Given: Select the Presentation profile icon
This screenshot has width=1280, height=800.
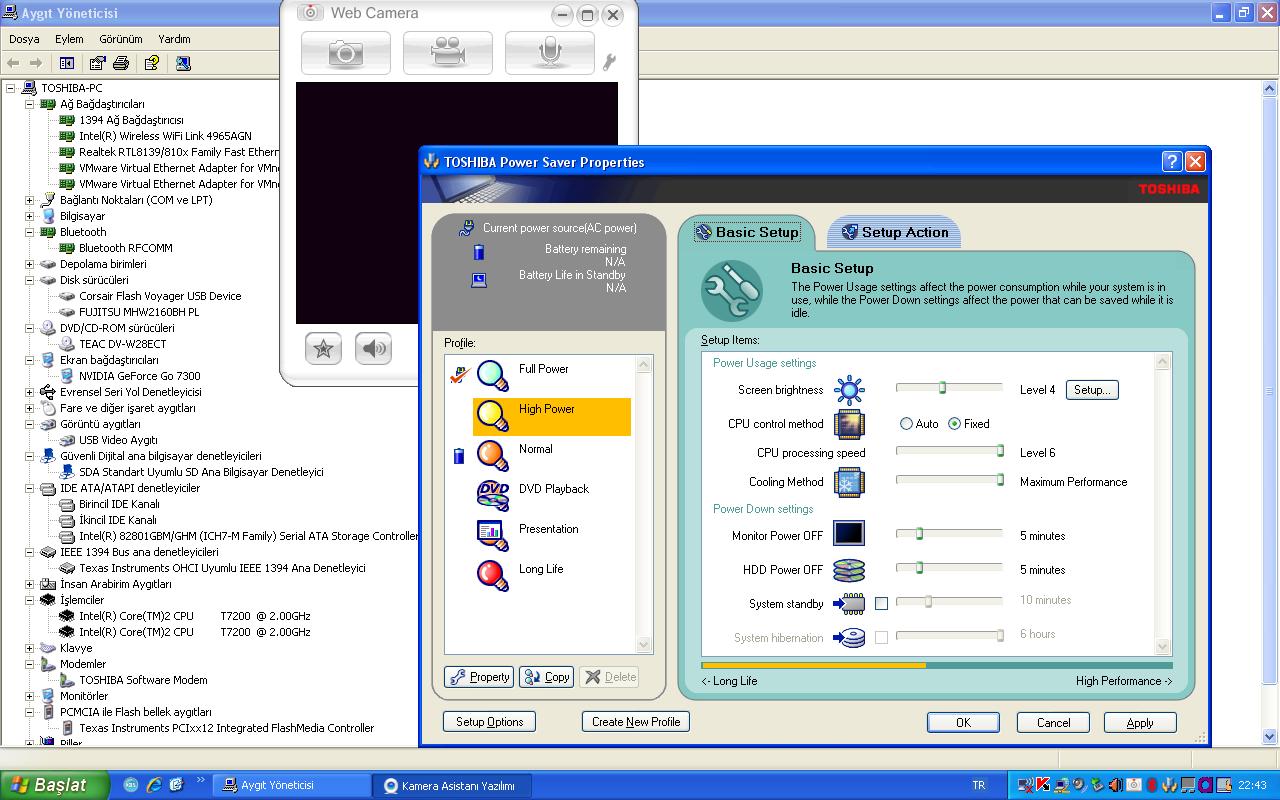Looking at the screenshot, I should coord(492,535).
